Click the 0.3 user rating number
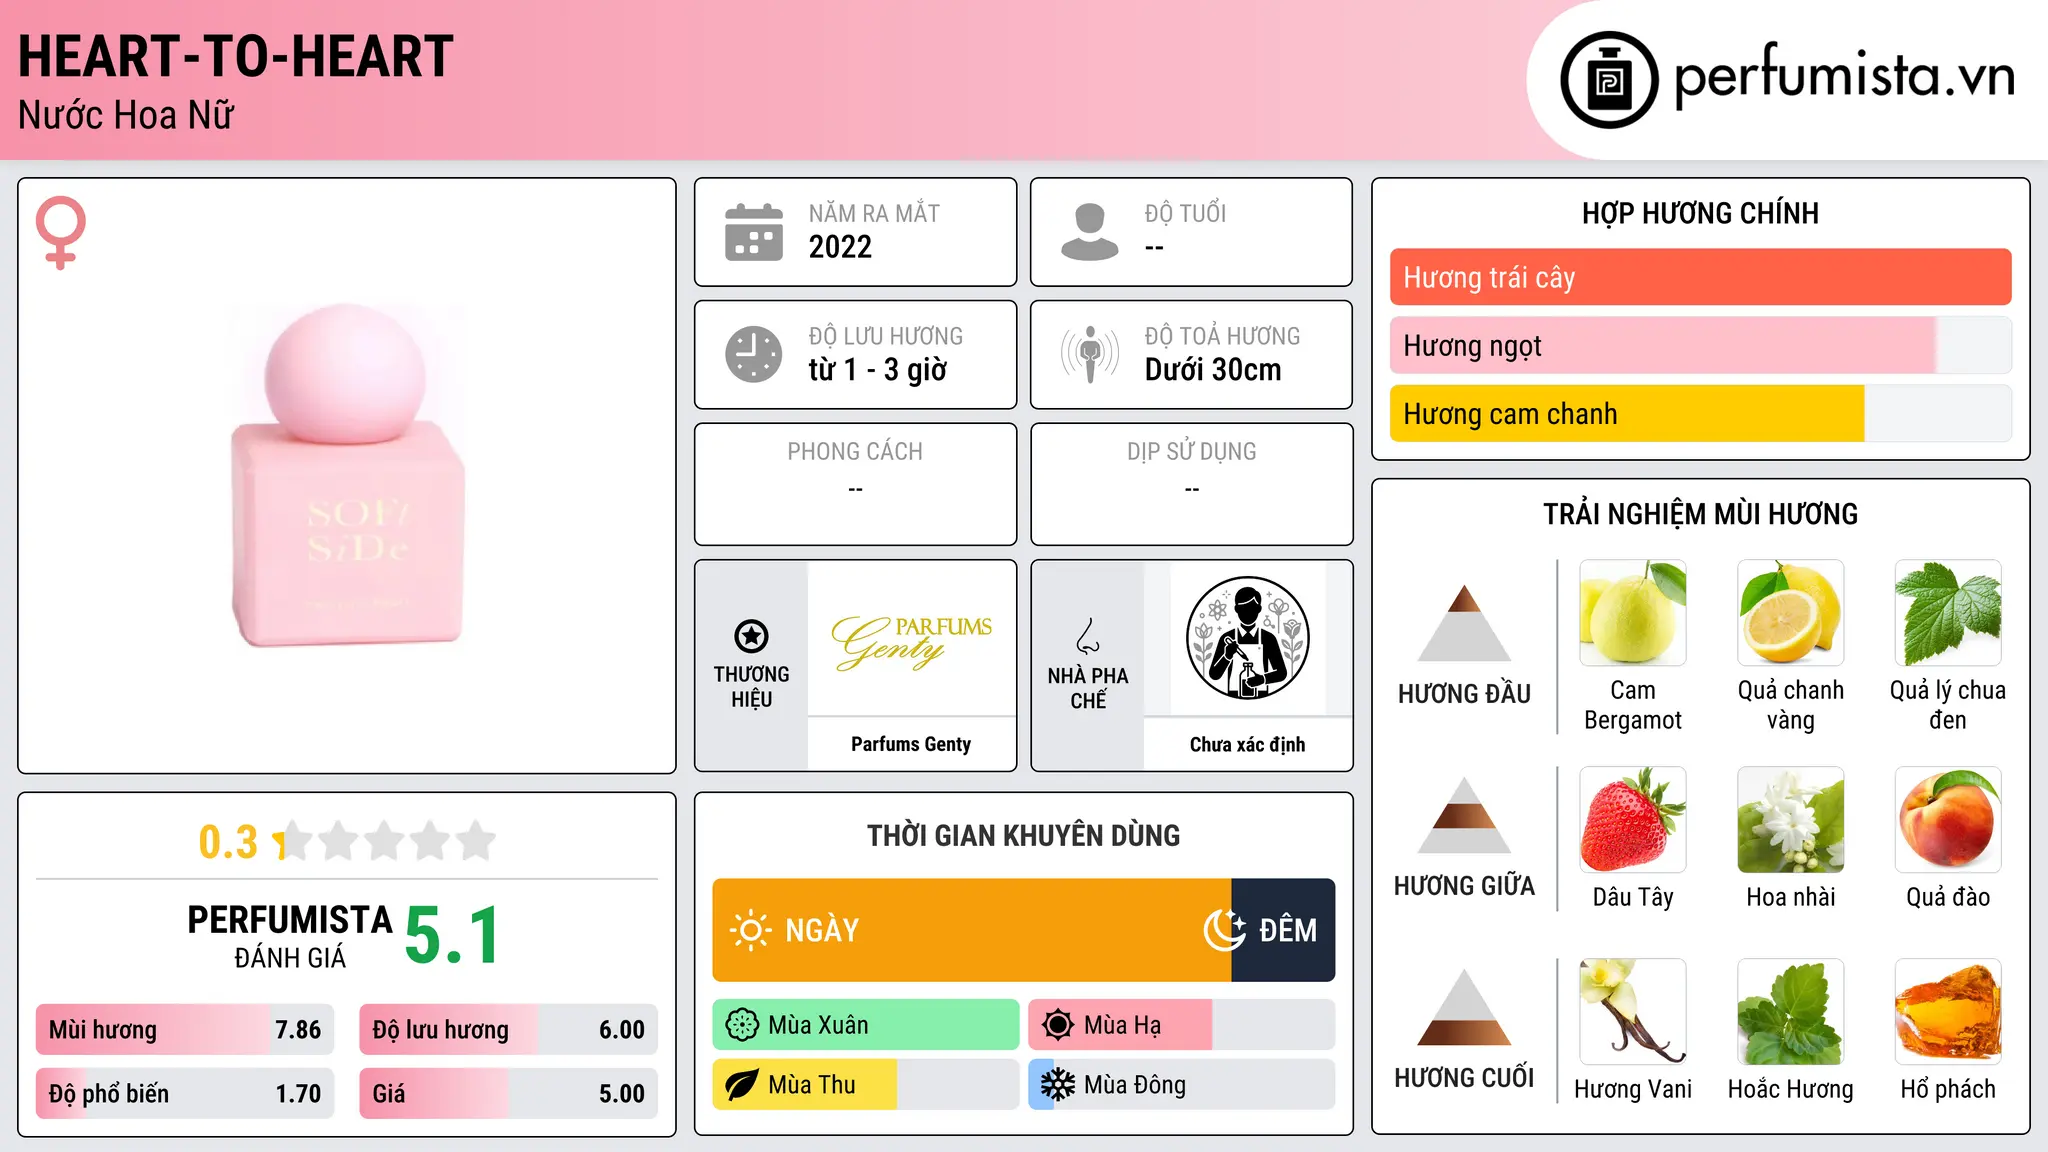 click(228, 842)
